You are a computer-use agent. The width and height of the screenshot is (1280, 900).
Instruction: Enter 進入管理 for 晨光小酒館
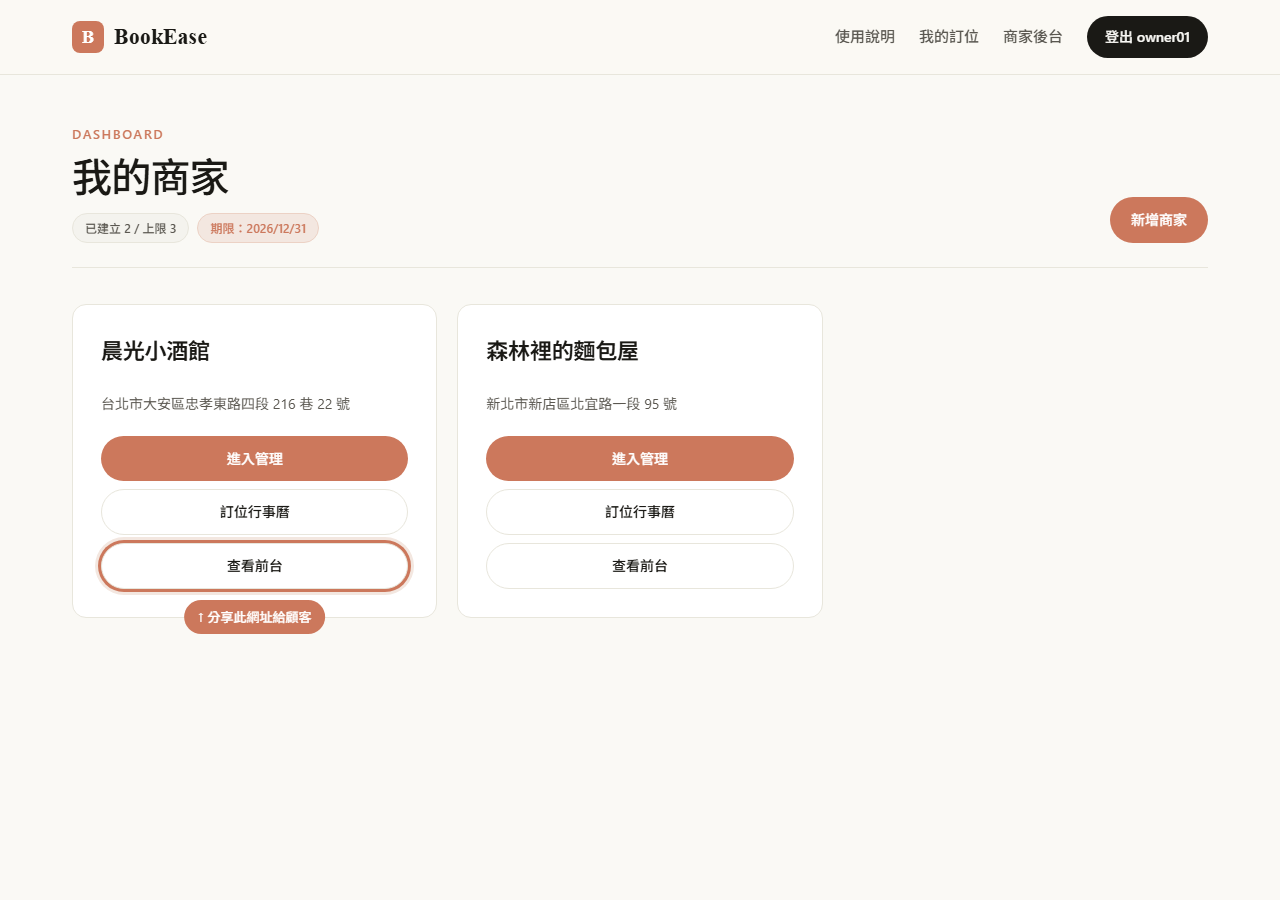click(254, 459)
